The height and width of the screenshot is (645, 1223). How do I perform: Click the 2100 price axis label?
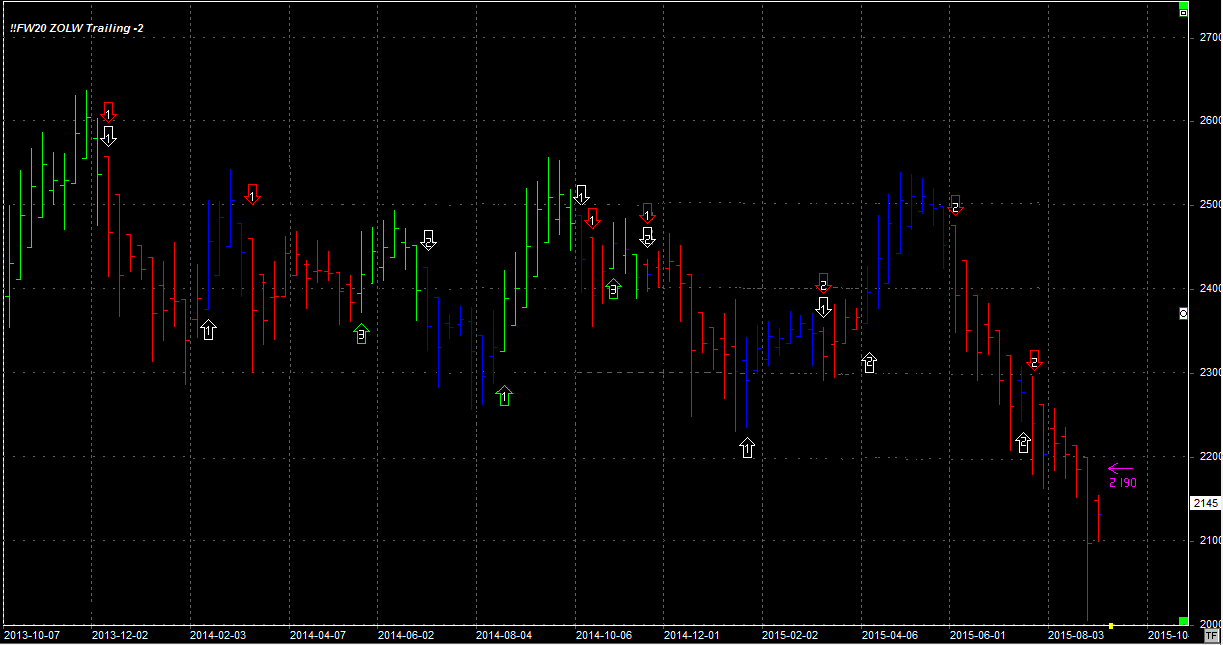click(x=1210, y=541)
